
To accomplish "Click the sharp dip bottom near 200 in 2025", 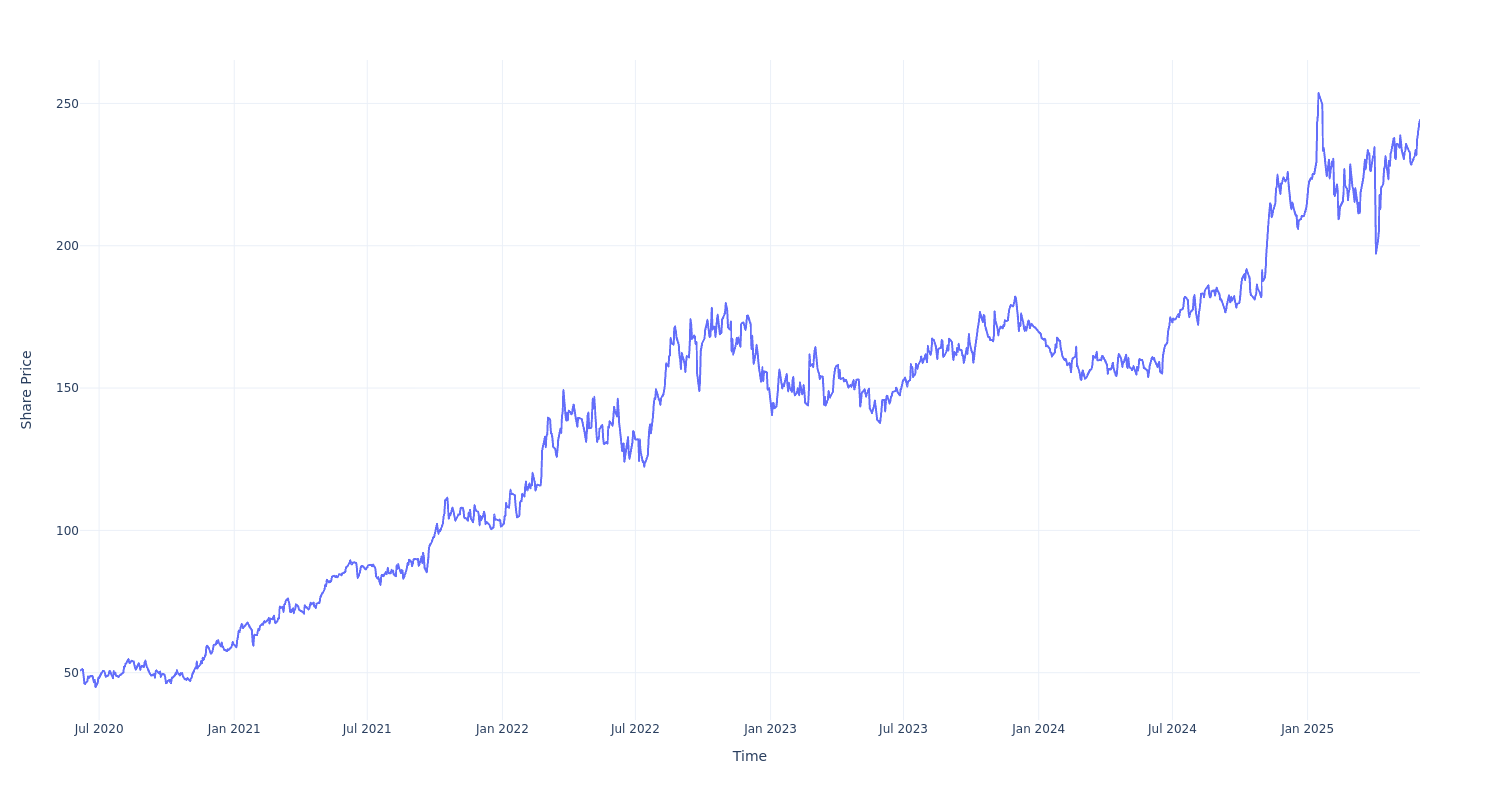I will click(1376, 253).
